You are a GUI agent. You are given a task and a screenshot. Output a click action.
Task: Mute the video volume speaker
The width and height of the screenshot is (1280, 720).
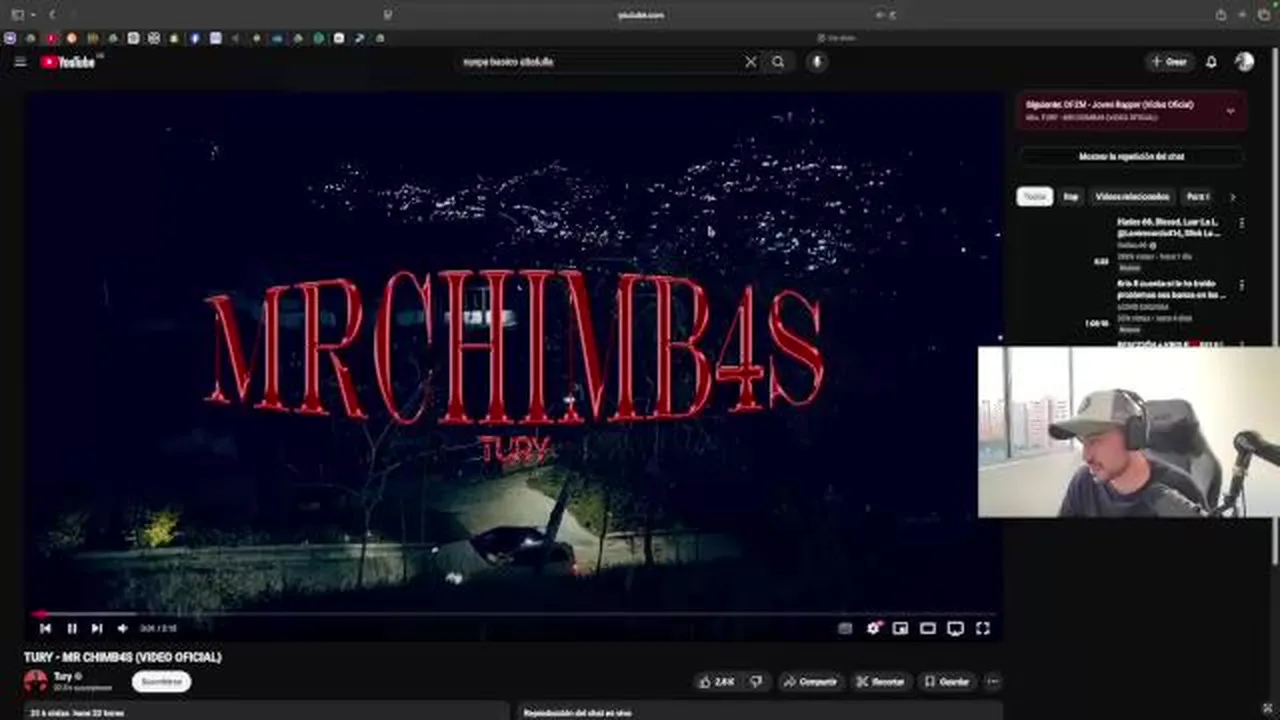pos(122,628)
